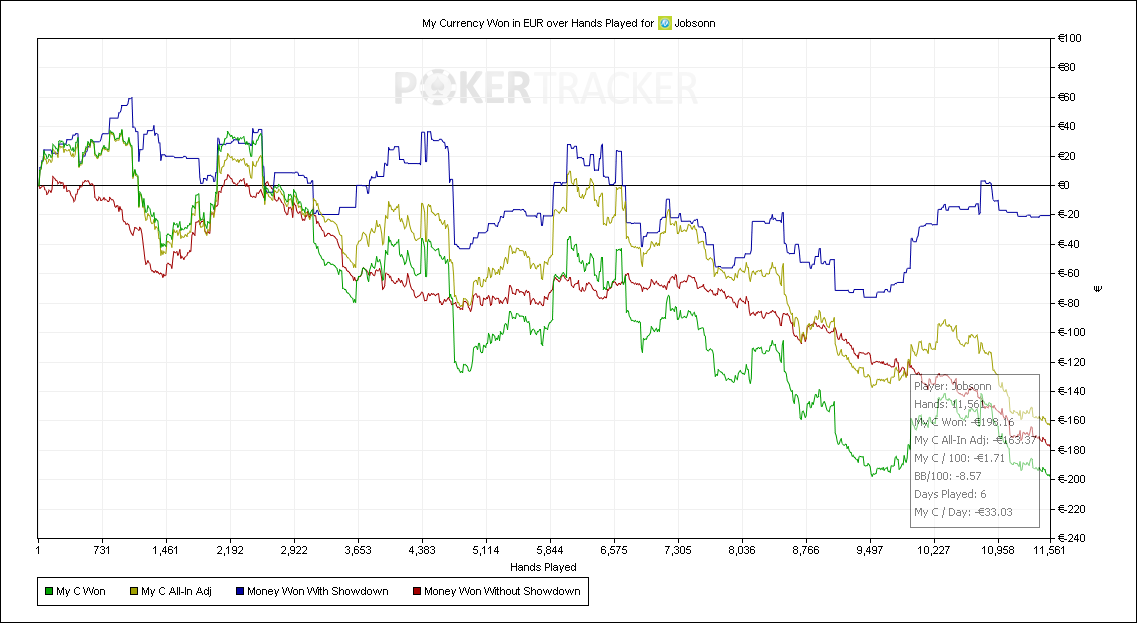1137x623 pixels.
Task: Click the Player: Jobsonn tooltip line
Action: pos(952,386)
